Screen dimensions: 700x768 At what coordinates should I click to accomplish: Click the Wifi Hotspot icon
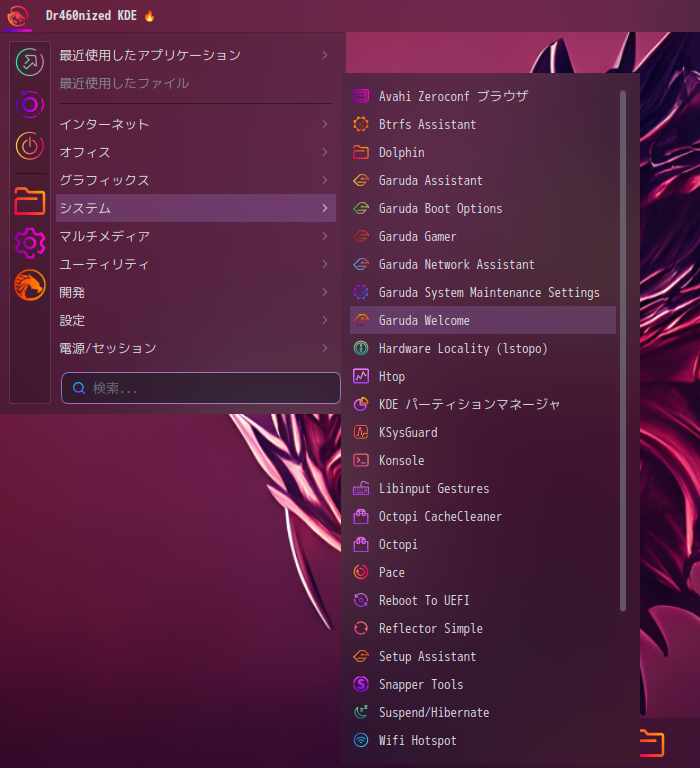[x=361, y=740]
